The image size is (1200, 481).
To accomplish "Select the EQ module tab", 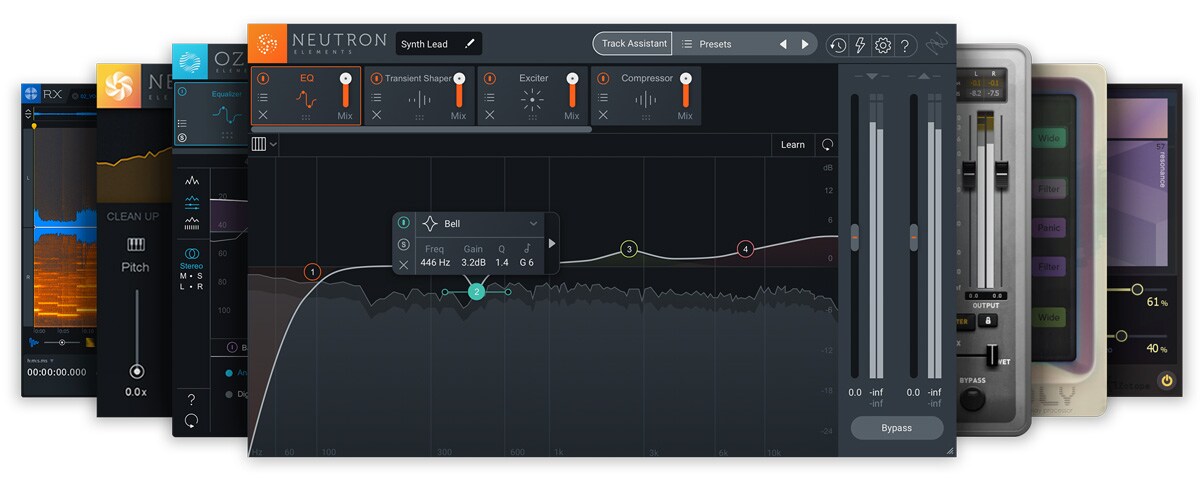I will click(x=306, y=96).
